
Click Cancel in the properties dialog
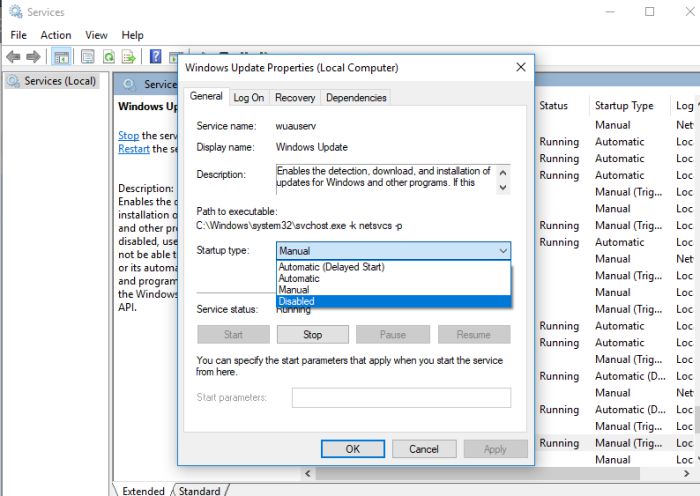pyautogui.click(x=424, y=449)
